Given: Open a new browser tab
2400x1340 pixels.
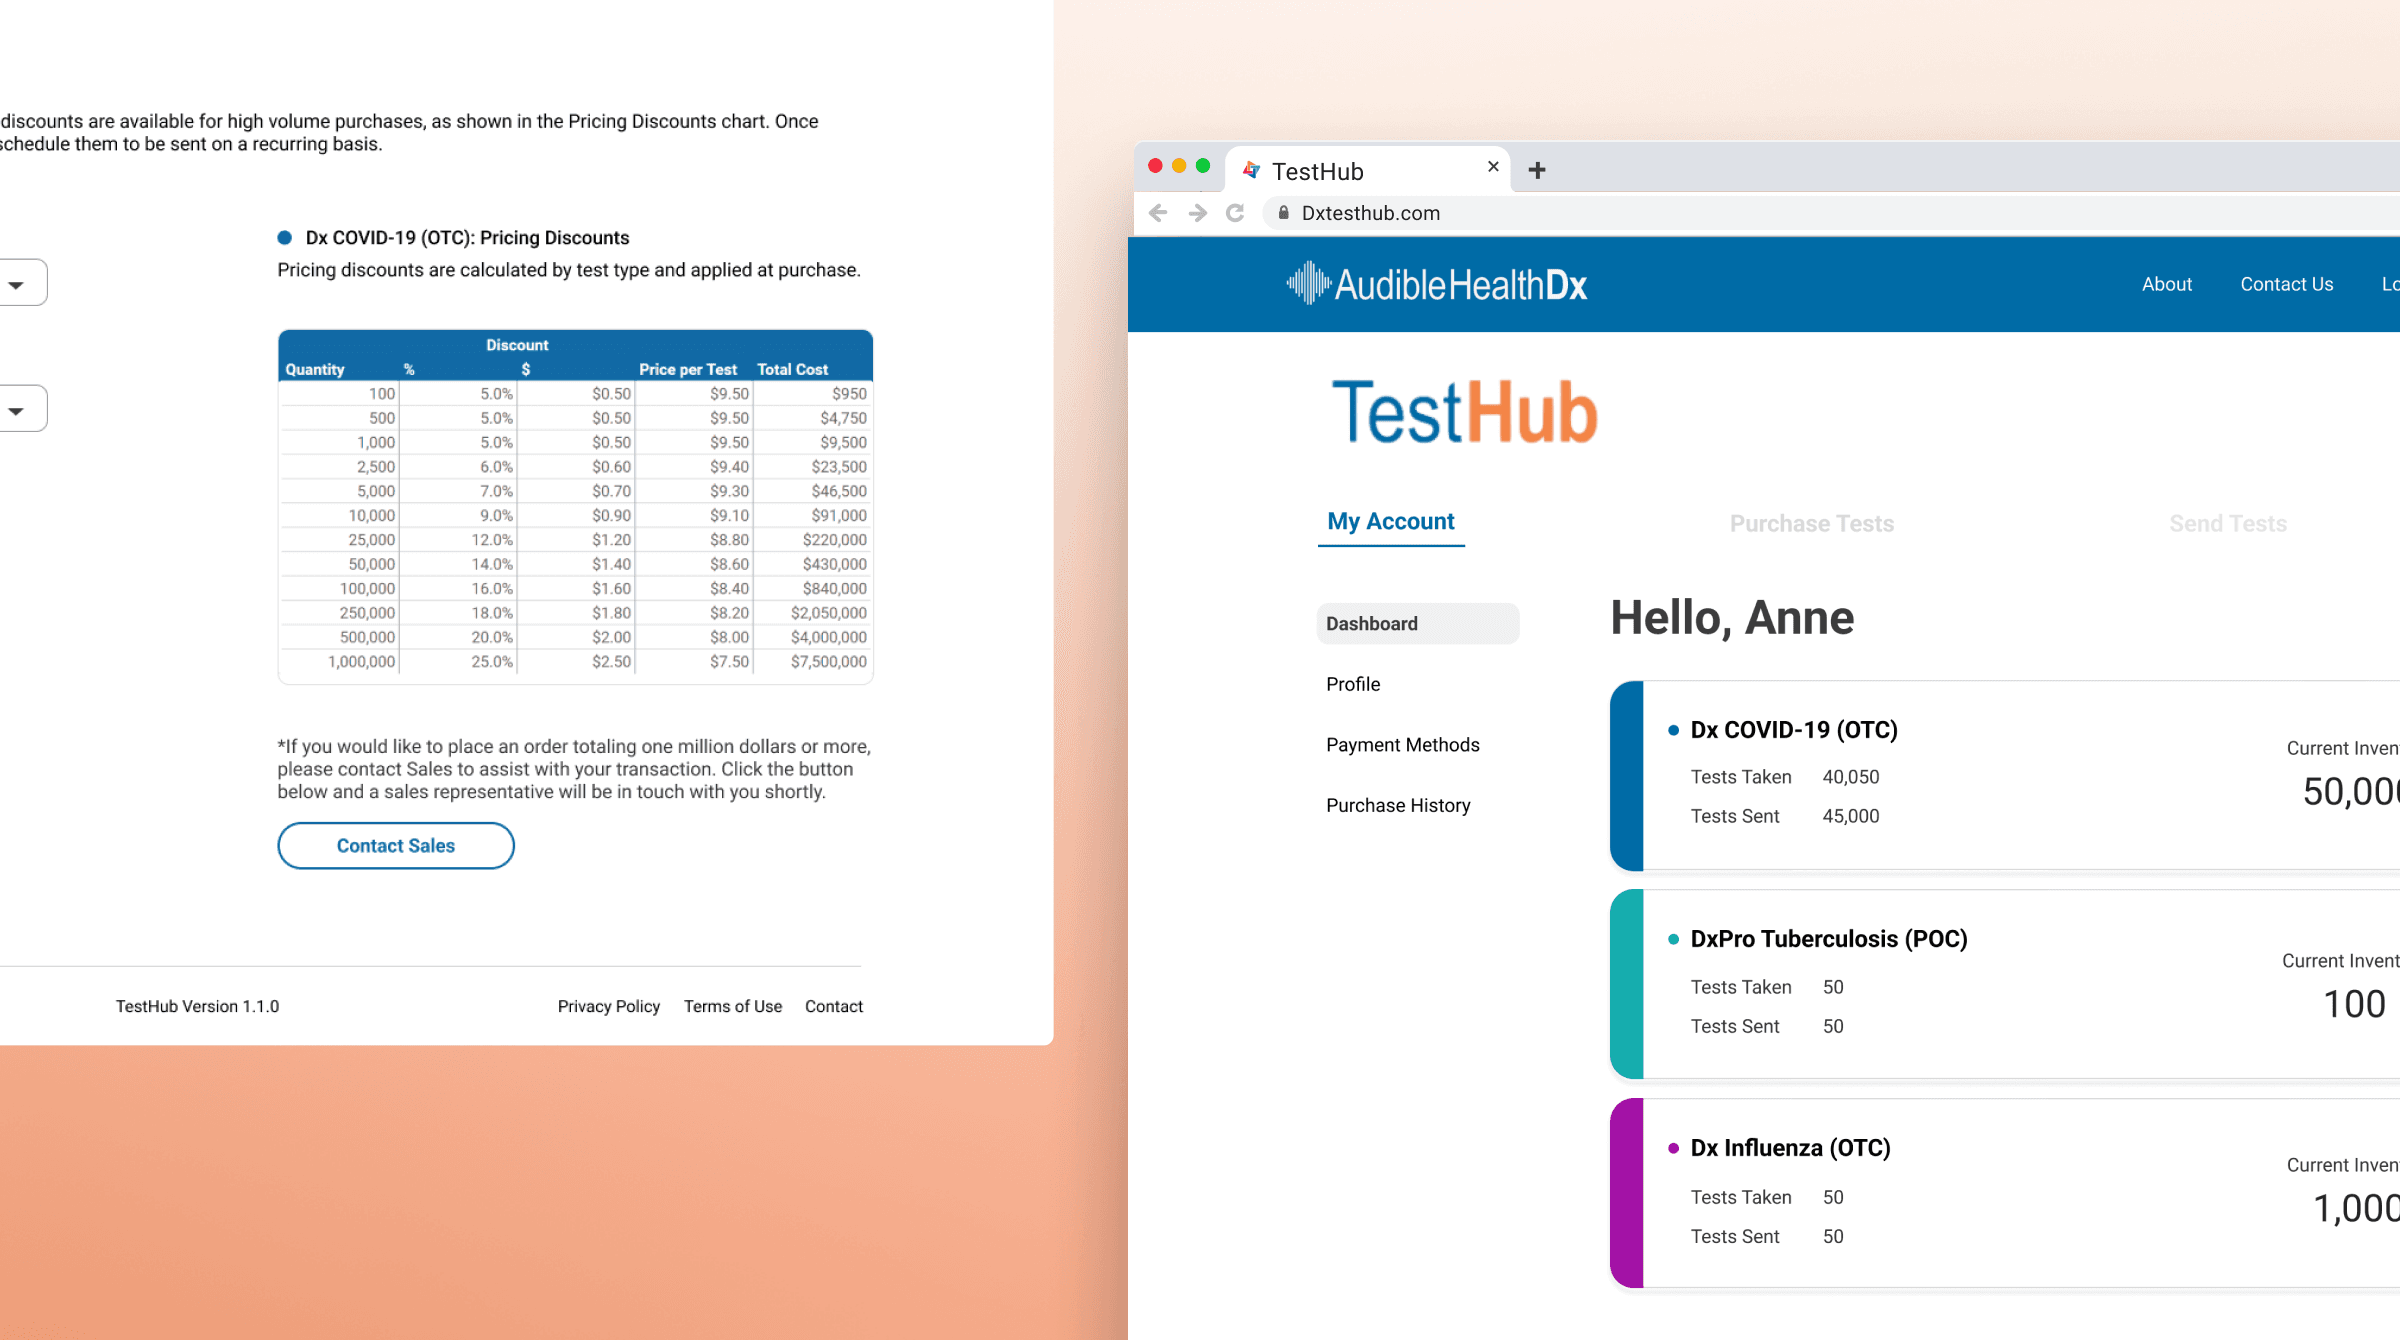Looking at the screenshot, I should (1537, 171).
